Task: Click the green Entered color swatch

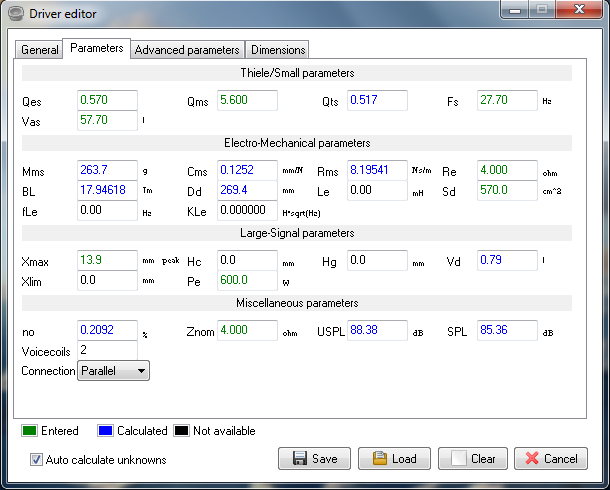Action: pyautogui.click(x=30, y=431)
